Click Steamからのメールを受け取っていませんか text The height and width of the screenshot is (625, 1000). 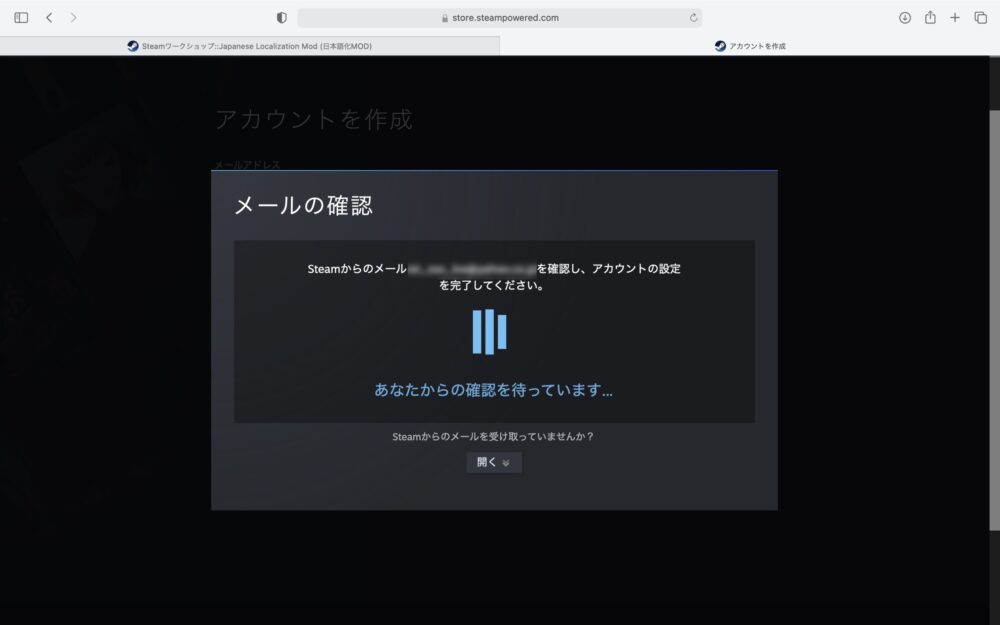(493, 437)
